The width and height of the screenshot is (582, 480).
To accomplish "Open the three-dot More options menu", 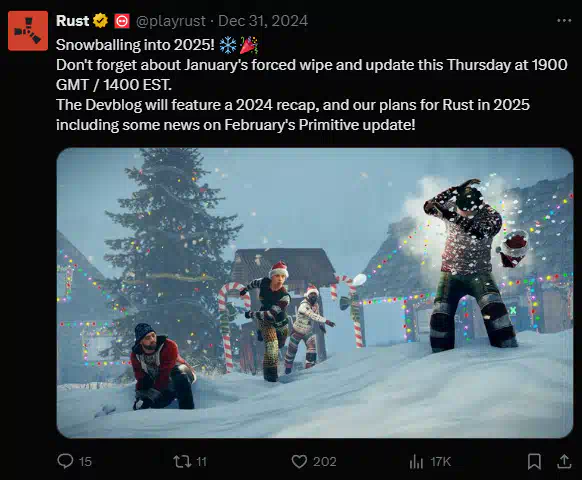I will [564, 20].
